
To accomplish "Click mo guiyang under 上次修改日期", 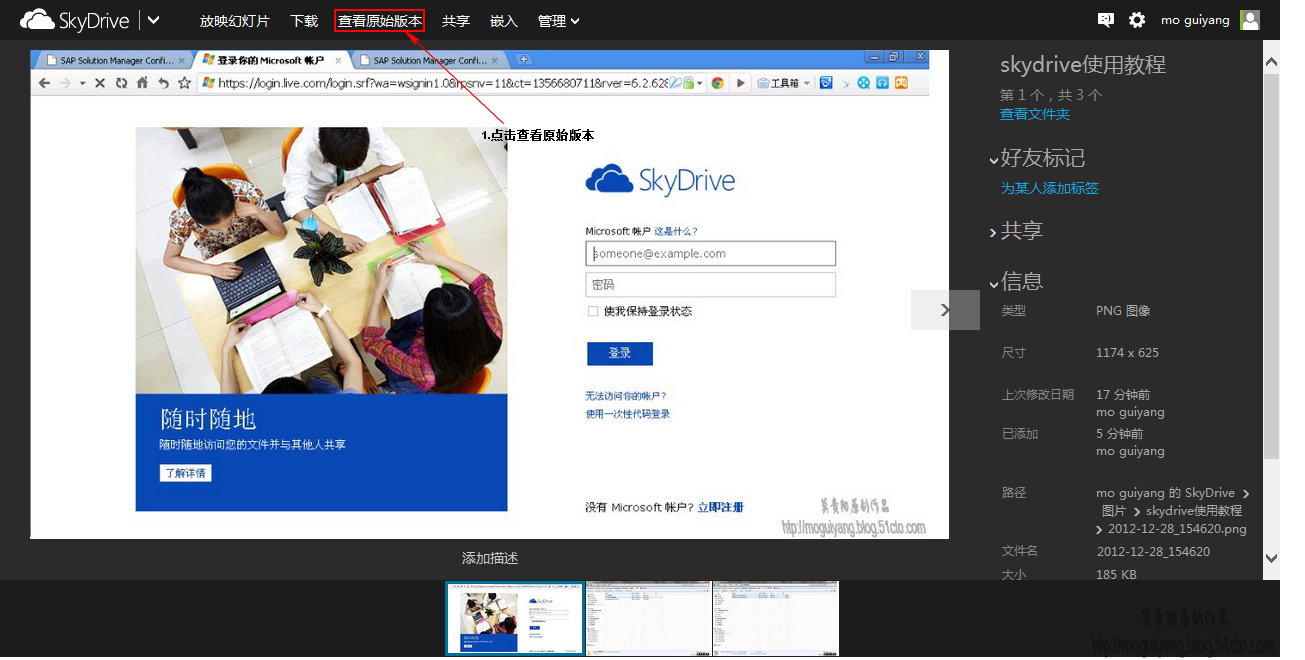I will 1130,412.
